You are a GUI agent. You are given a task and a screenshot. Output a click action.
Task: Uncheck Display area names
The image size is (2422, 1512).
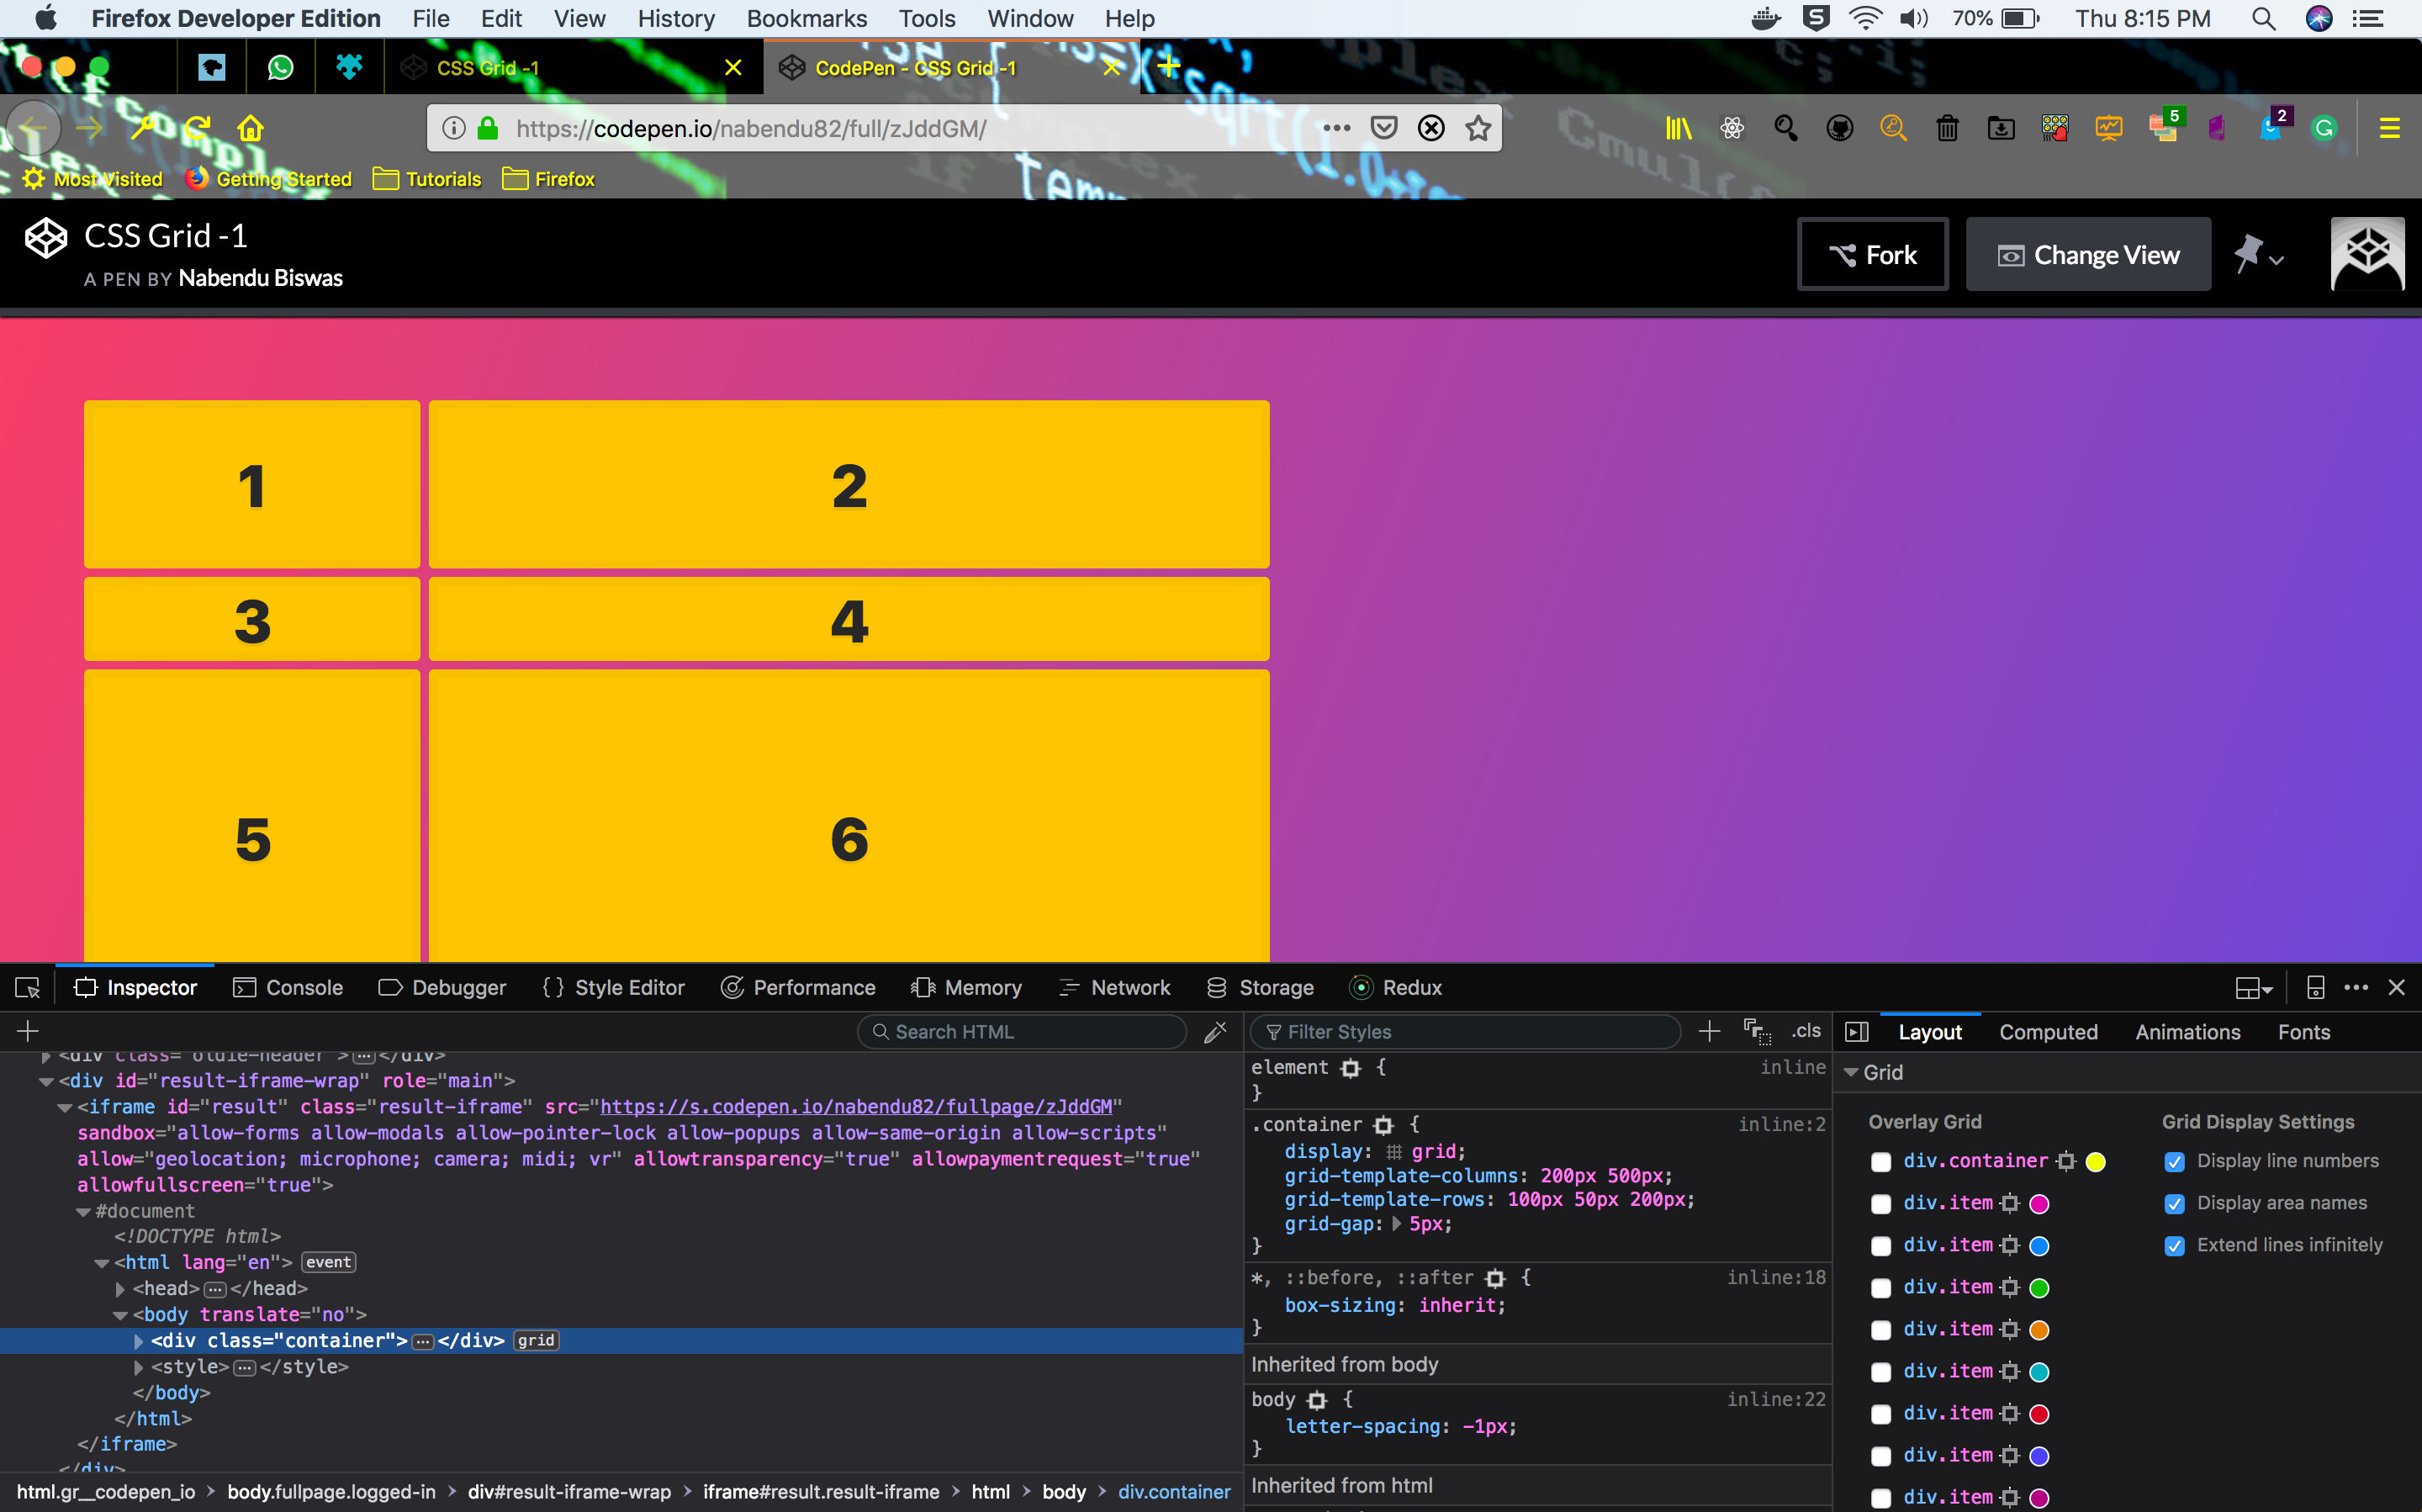coord(2174,1204)
